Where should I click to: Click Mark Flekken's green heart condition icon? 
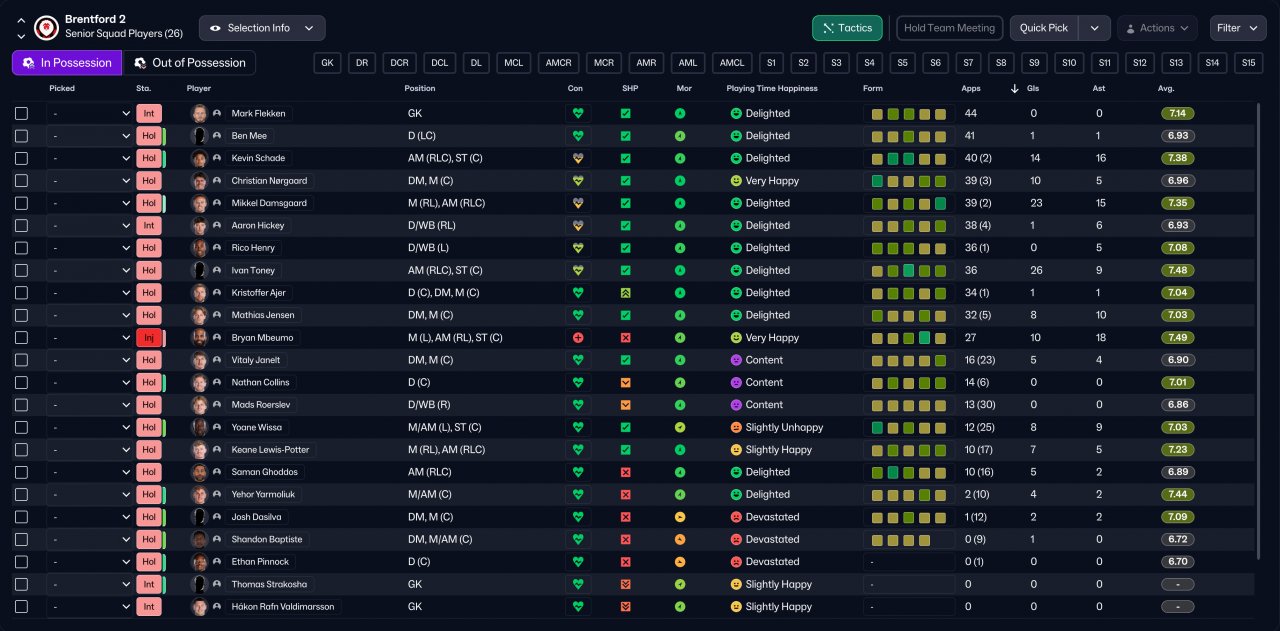click(577, 114)
